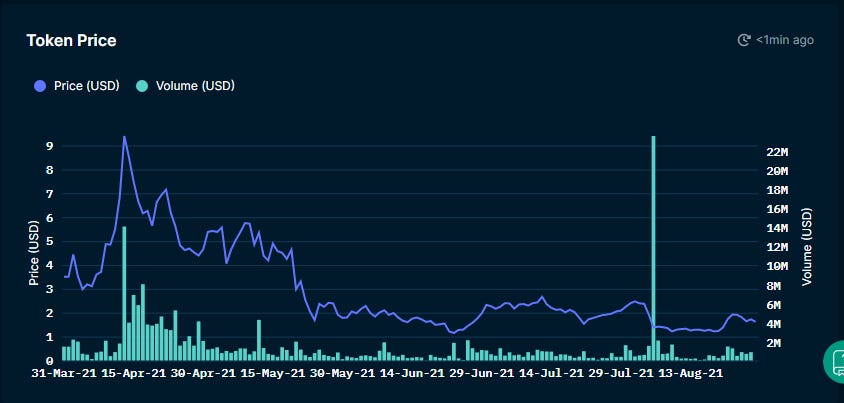Click the 20M volume axis value

777,171
